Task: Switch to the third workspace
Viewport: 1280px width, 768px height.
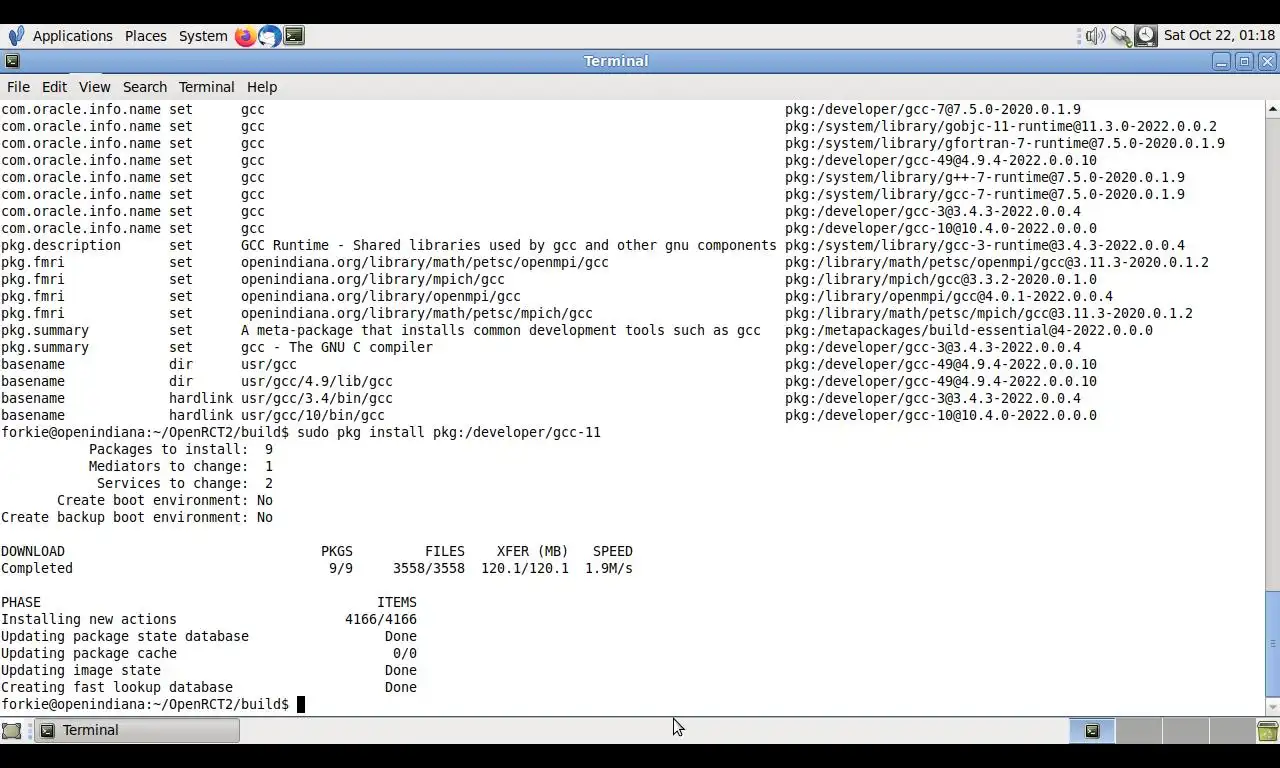Action: (x=1186, y=731)
